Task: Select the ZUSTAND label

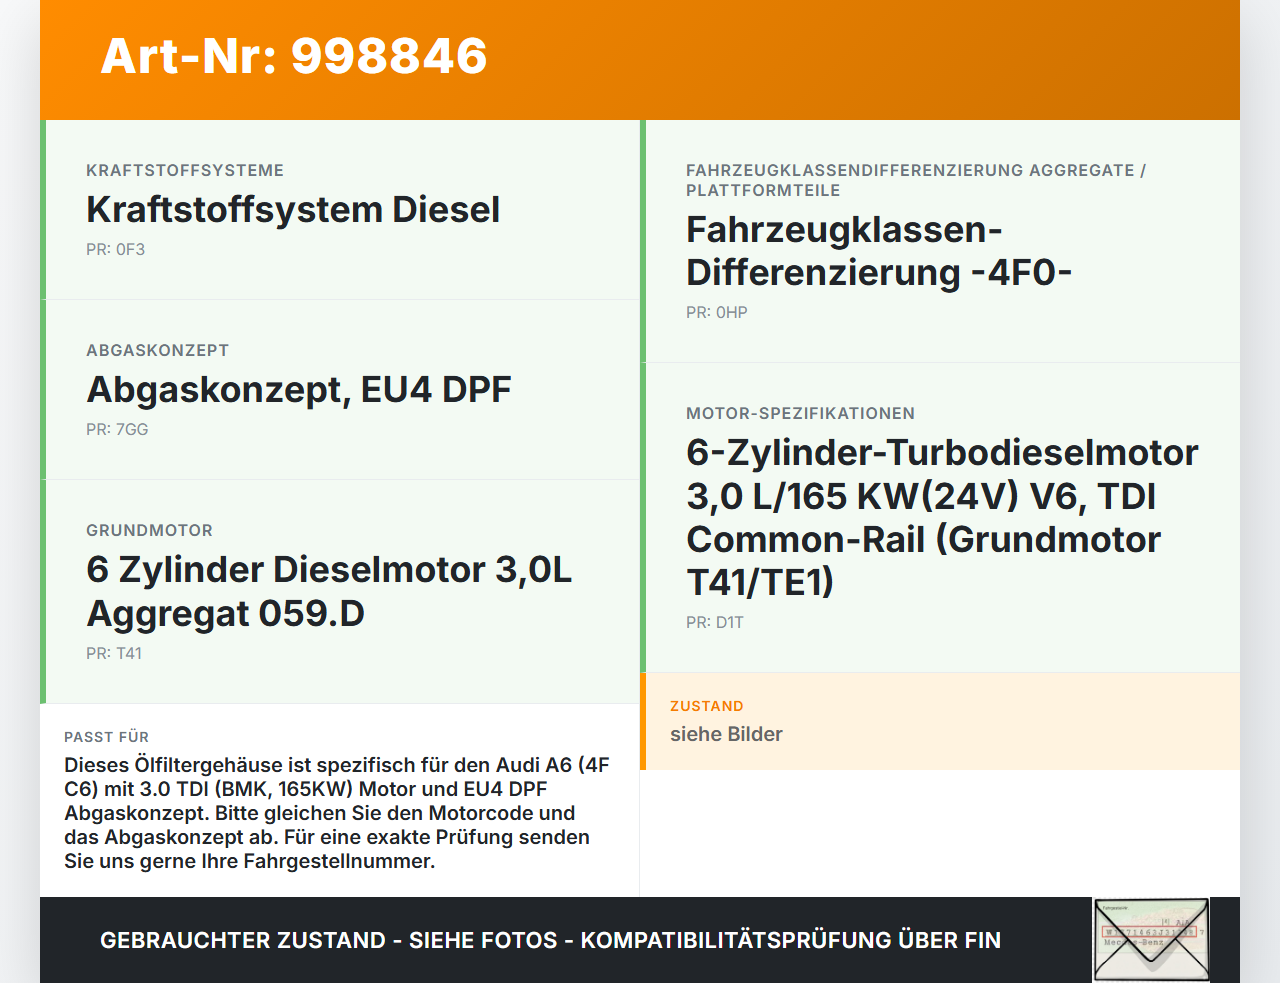Action: pos(707,707)
